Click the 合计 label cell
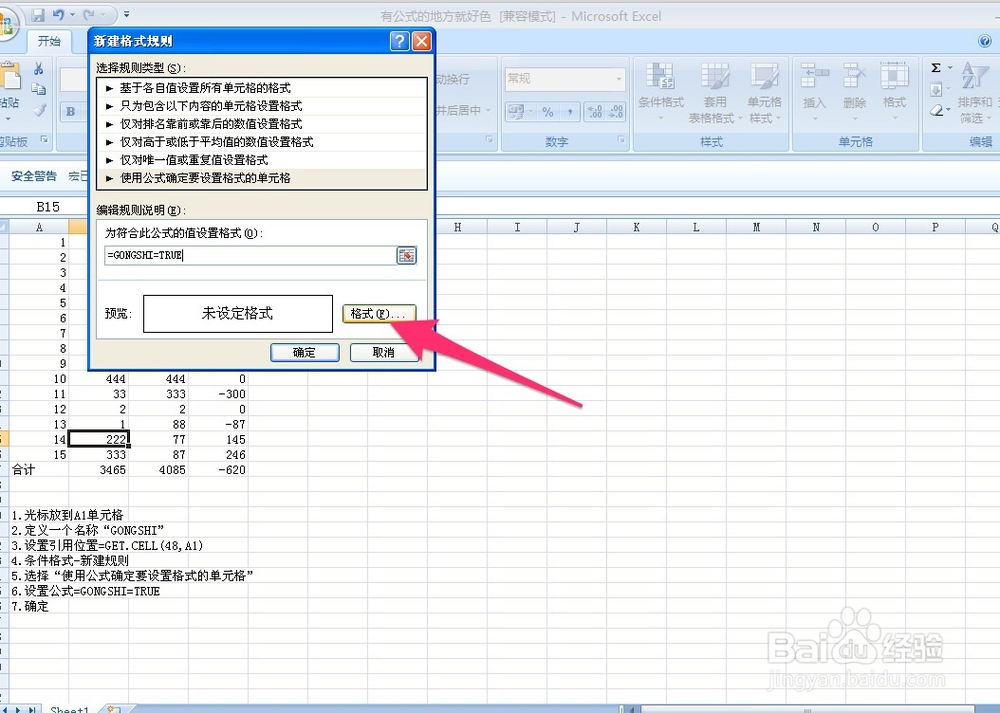Image resolution: width=1000 pixels, height=713 pixels. click(39, 470)
